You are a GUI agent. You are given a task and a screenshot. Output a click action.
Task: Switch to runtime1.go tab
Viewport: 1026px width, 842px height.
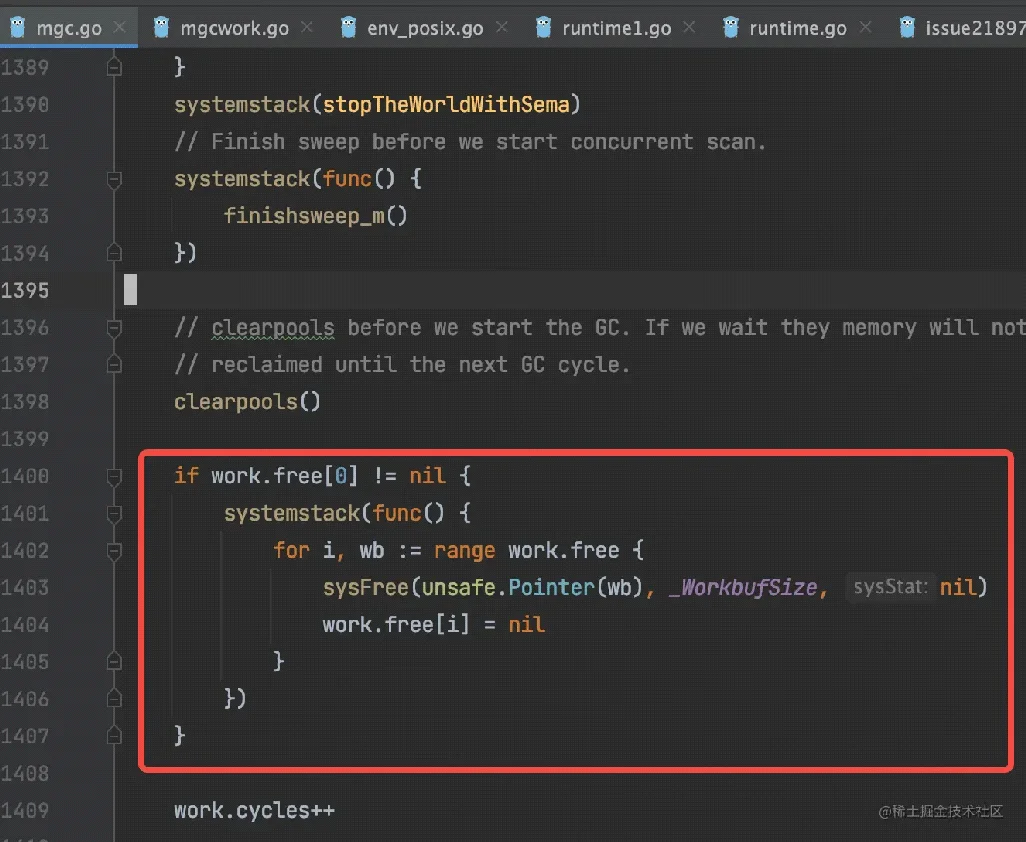pyautogui.click(x=616, y=28)
